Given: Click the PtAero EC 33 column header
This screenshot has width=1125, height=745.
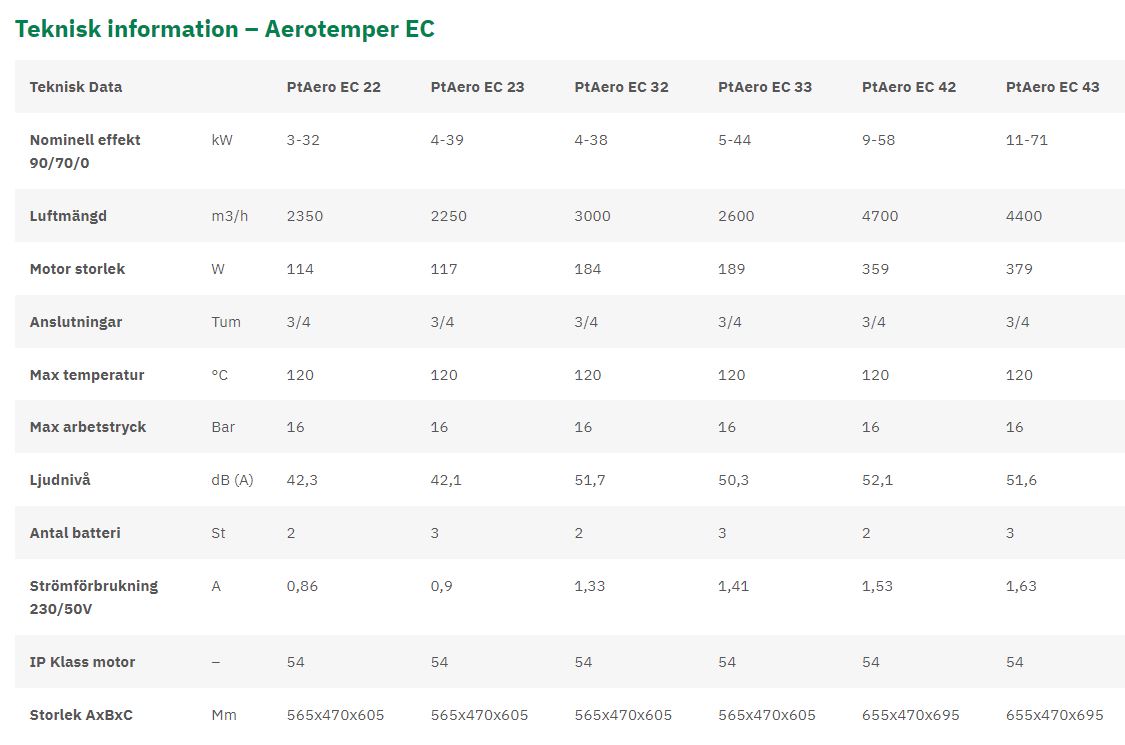Looking at the screenshot, I should 765,87.
